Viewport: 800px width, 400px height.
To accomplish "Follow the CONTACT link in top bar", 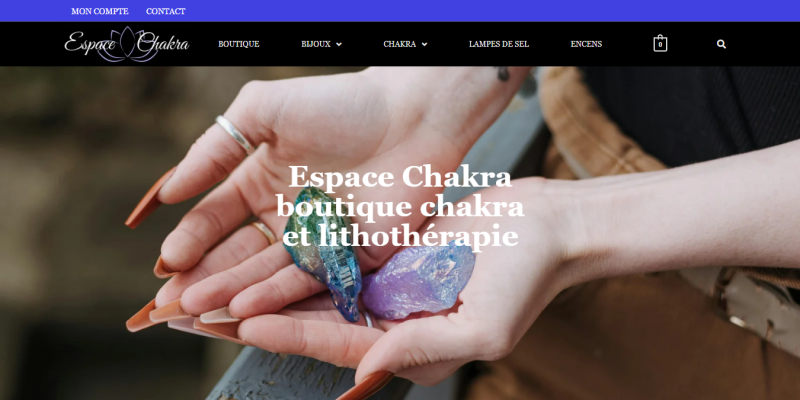I will click(x=166, y=11).
